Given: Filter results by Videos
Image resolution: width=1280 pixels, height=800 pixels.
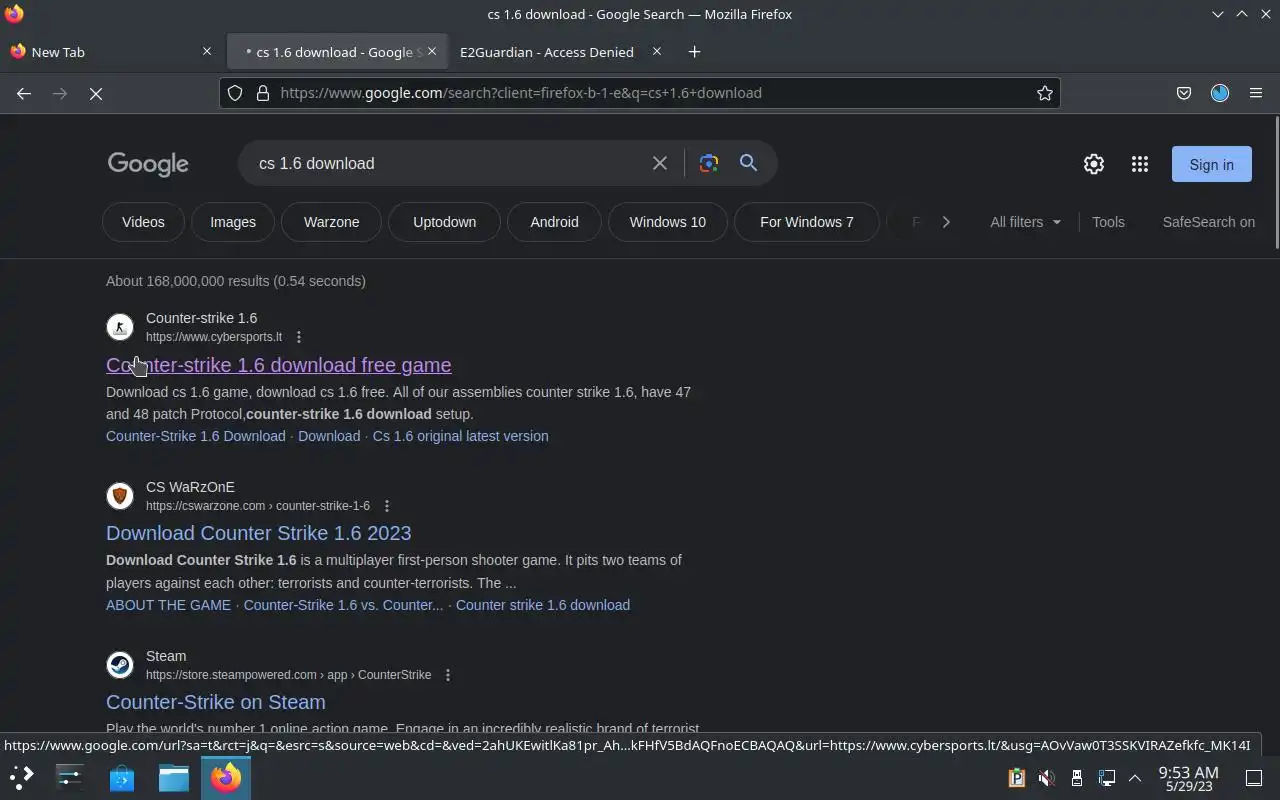Looking at the screenshot, I should tap(143, 222).
